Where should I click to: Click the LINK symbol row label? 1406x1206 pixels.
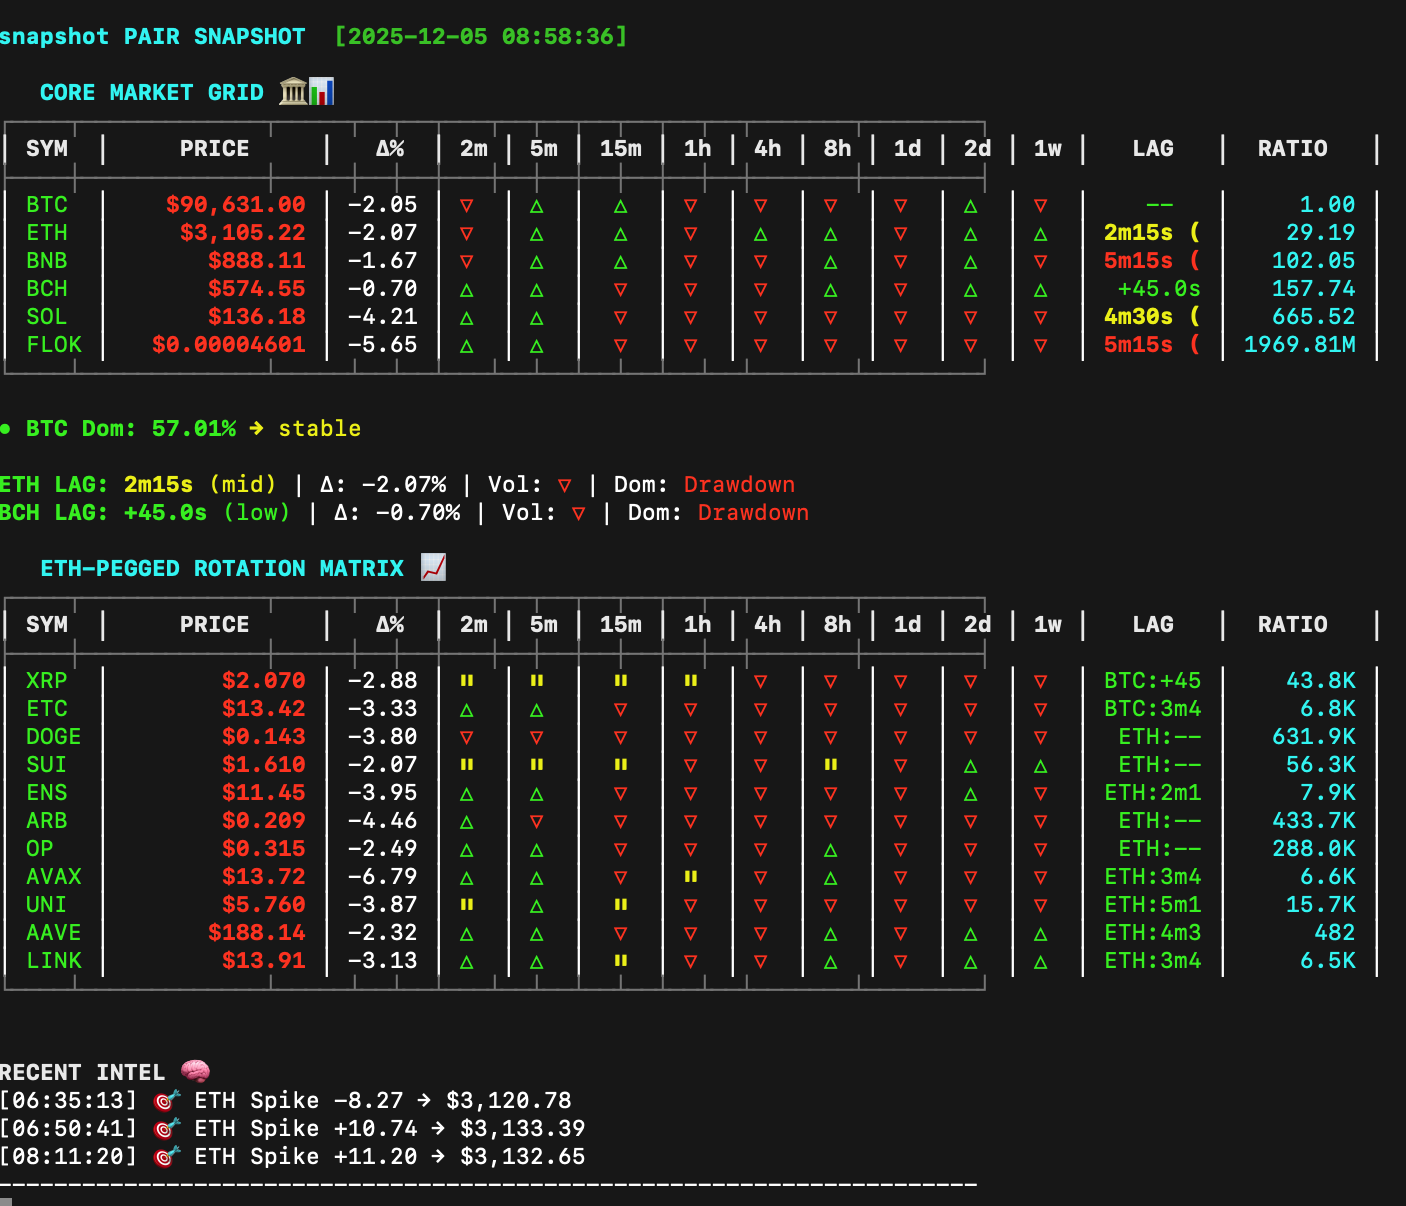tap(54, 960)
